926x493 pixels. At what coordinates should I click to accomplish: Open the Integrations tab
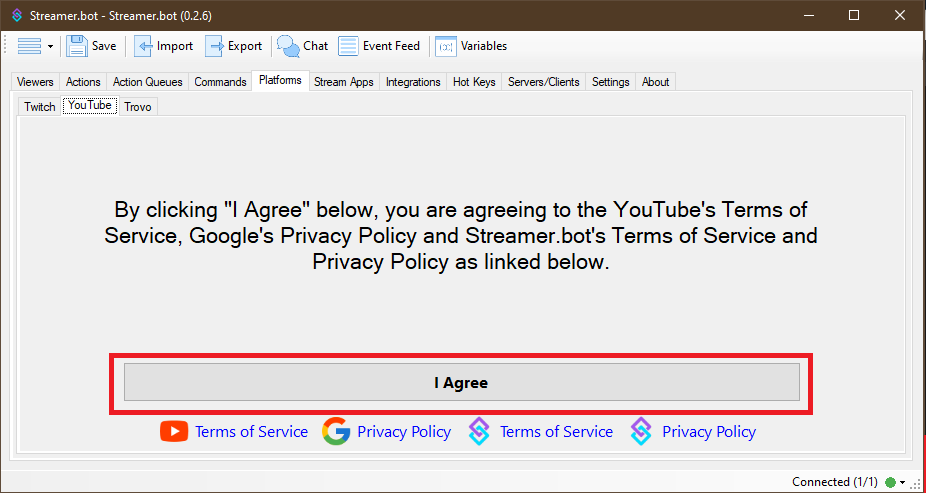coord(413,82)
